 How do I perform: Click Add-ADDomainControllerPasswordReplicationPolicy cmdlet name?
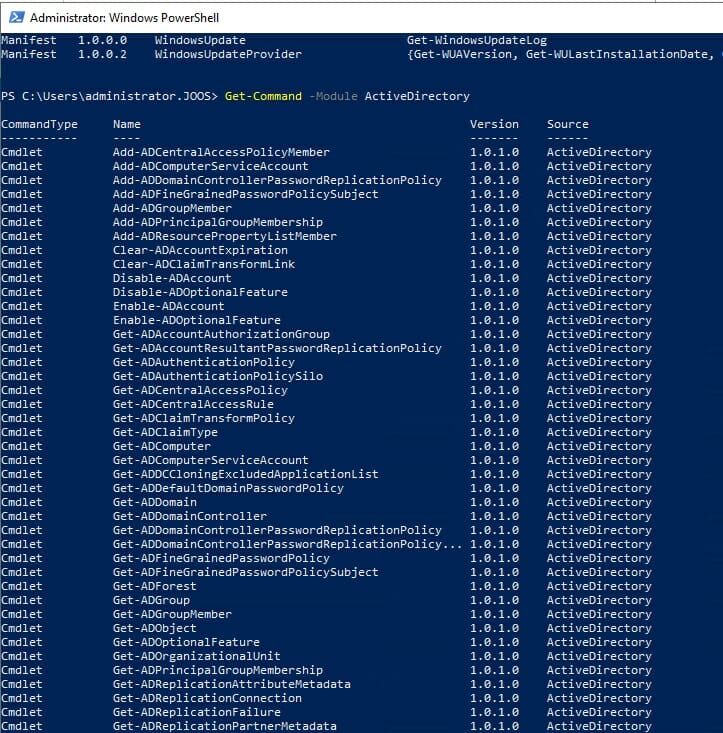[x=277, y=180]
